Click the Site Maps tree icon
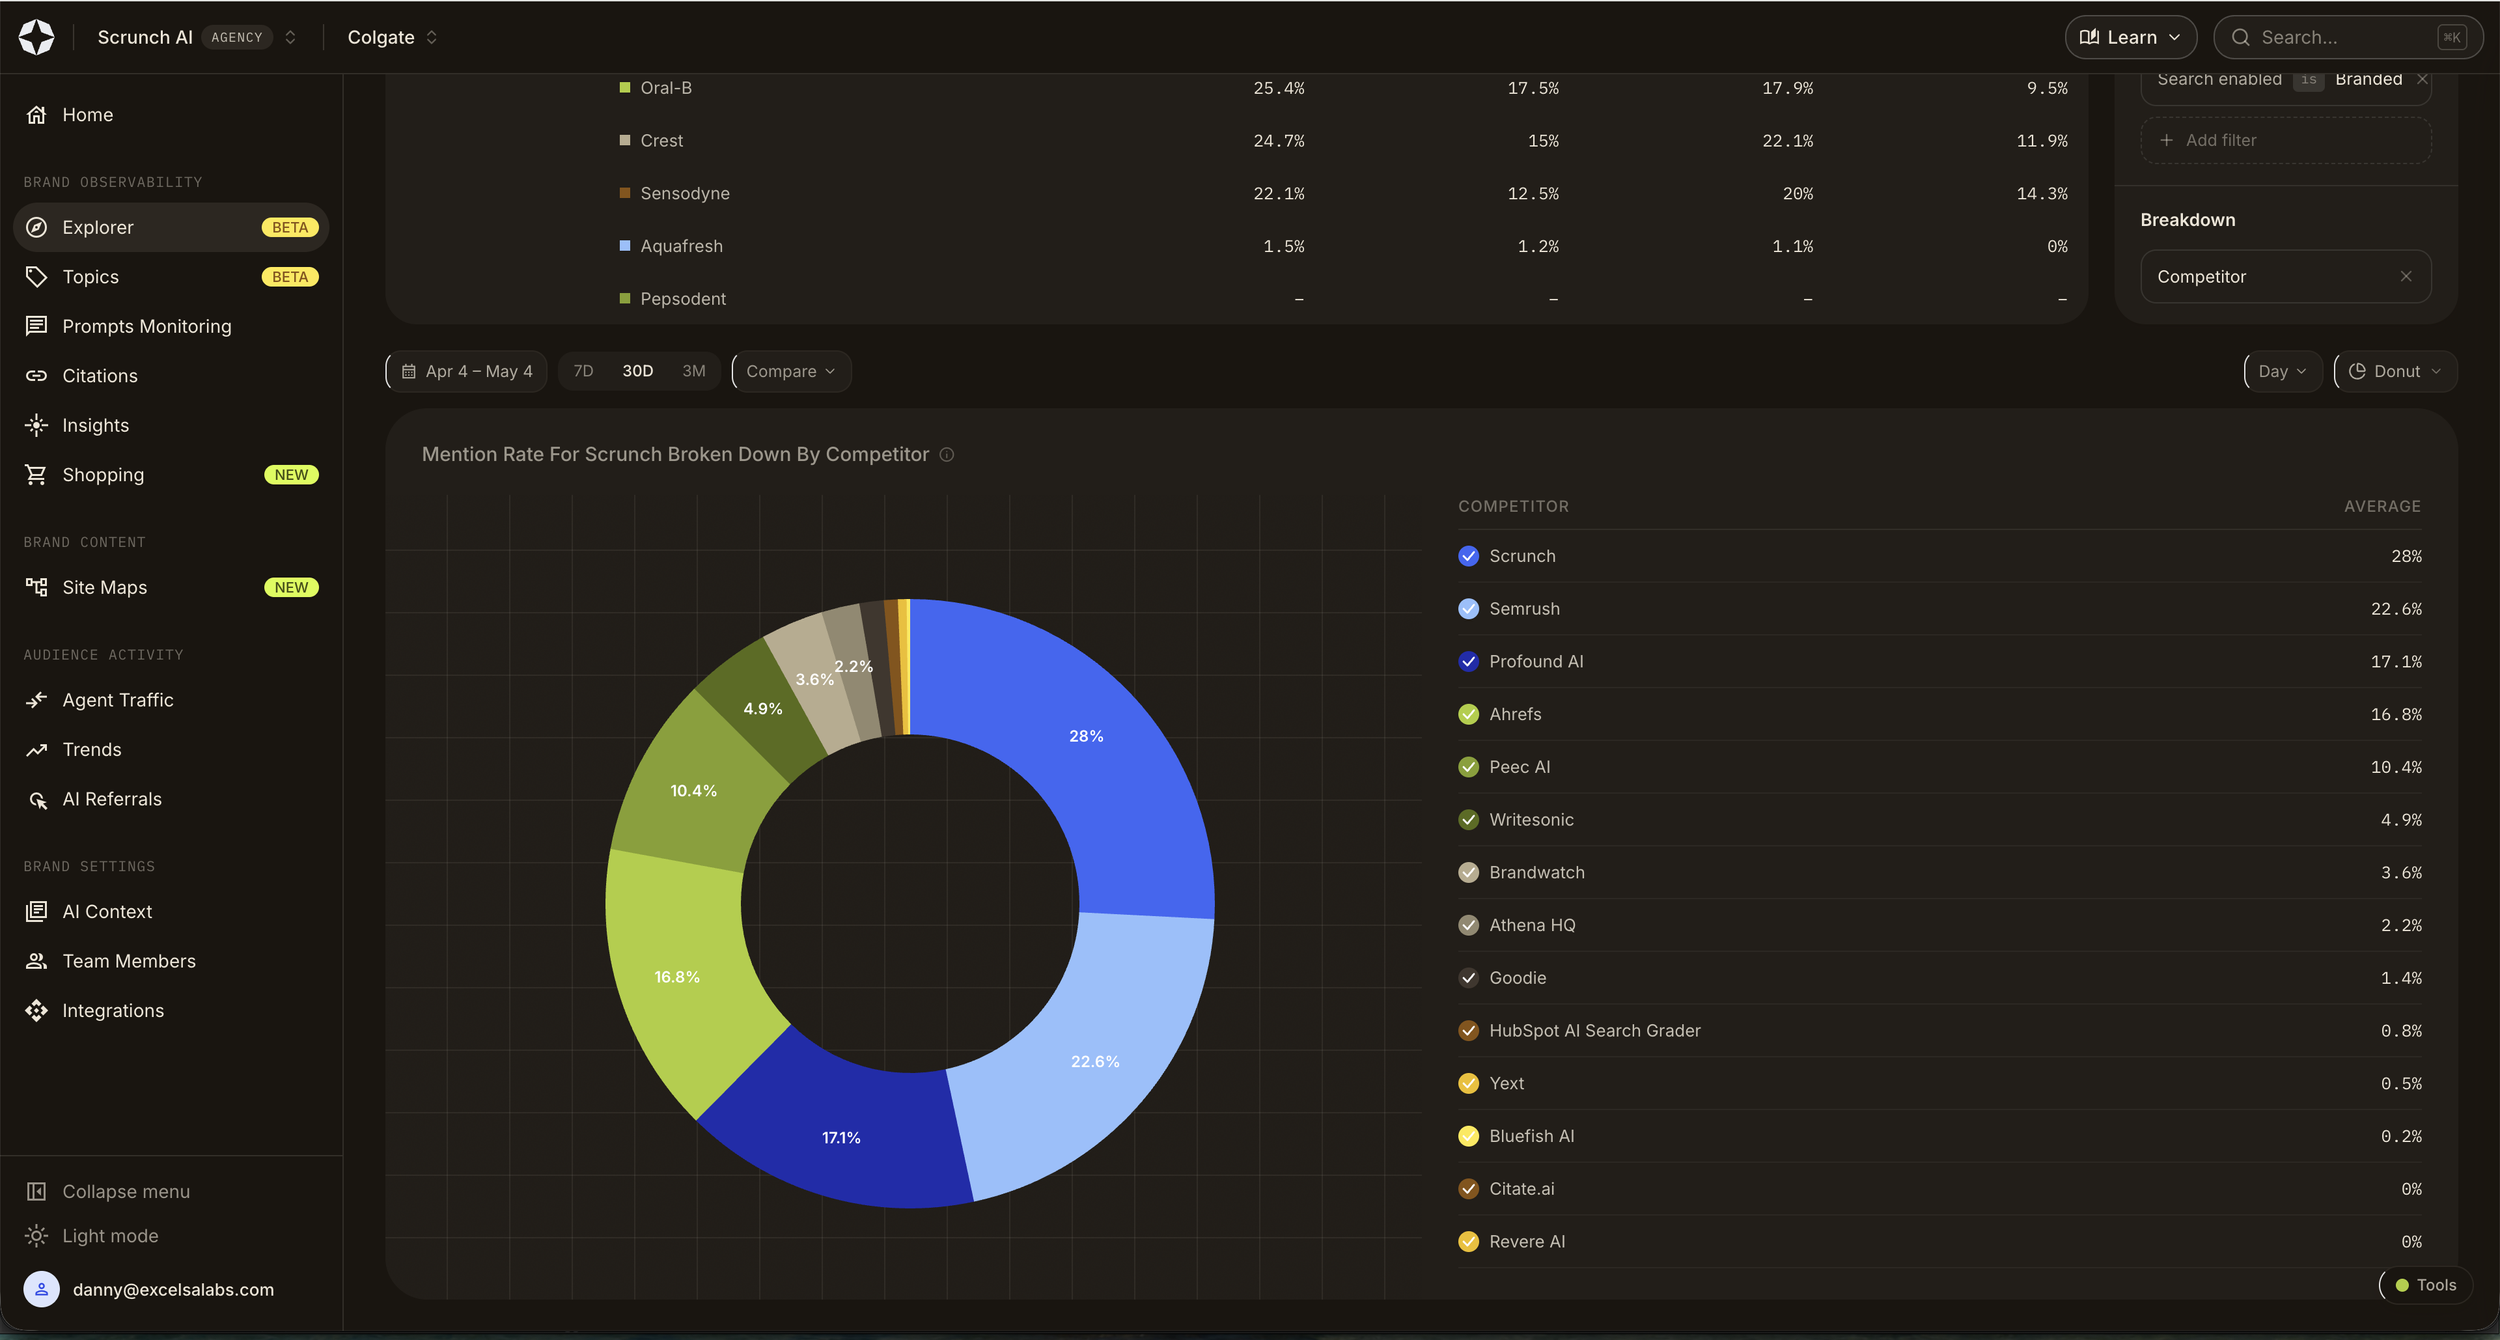 point(37,587)
